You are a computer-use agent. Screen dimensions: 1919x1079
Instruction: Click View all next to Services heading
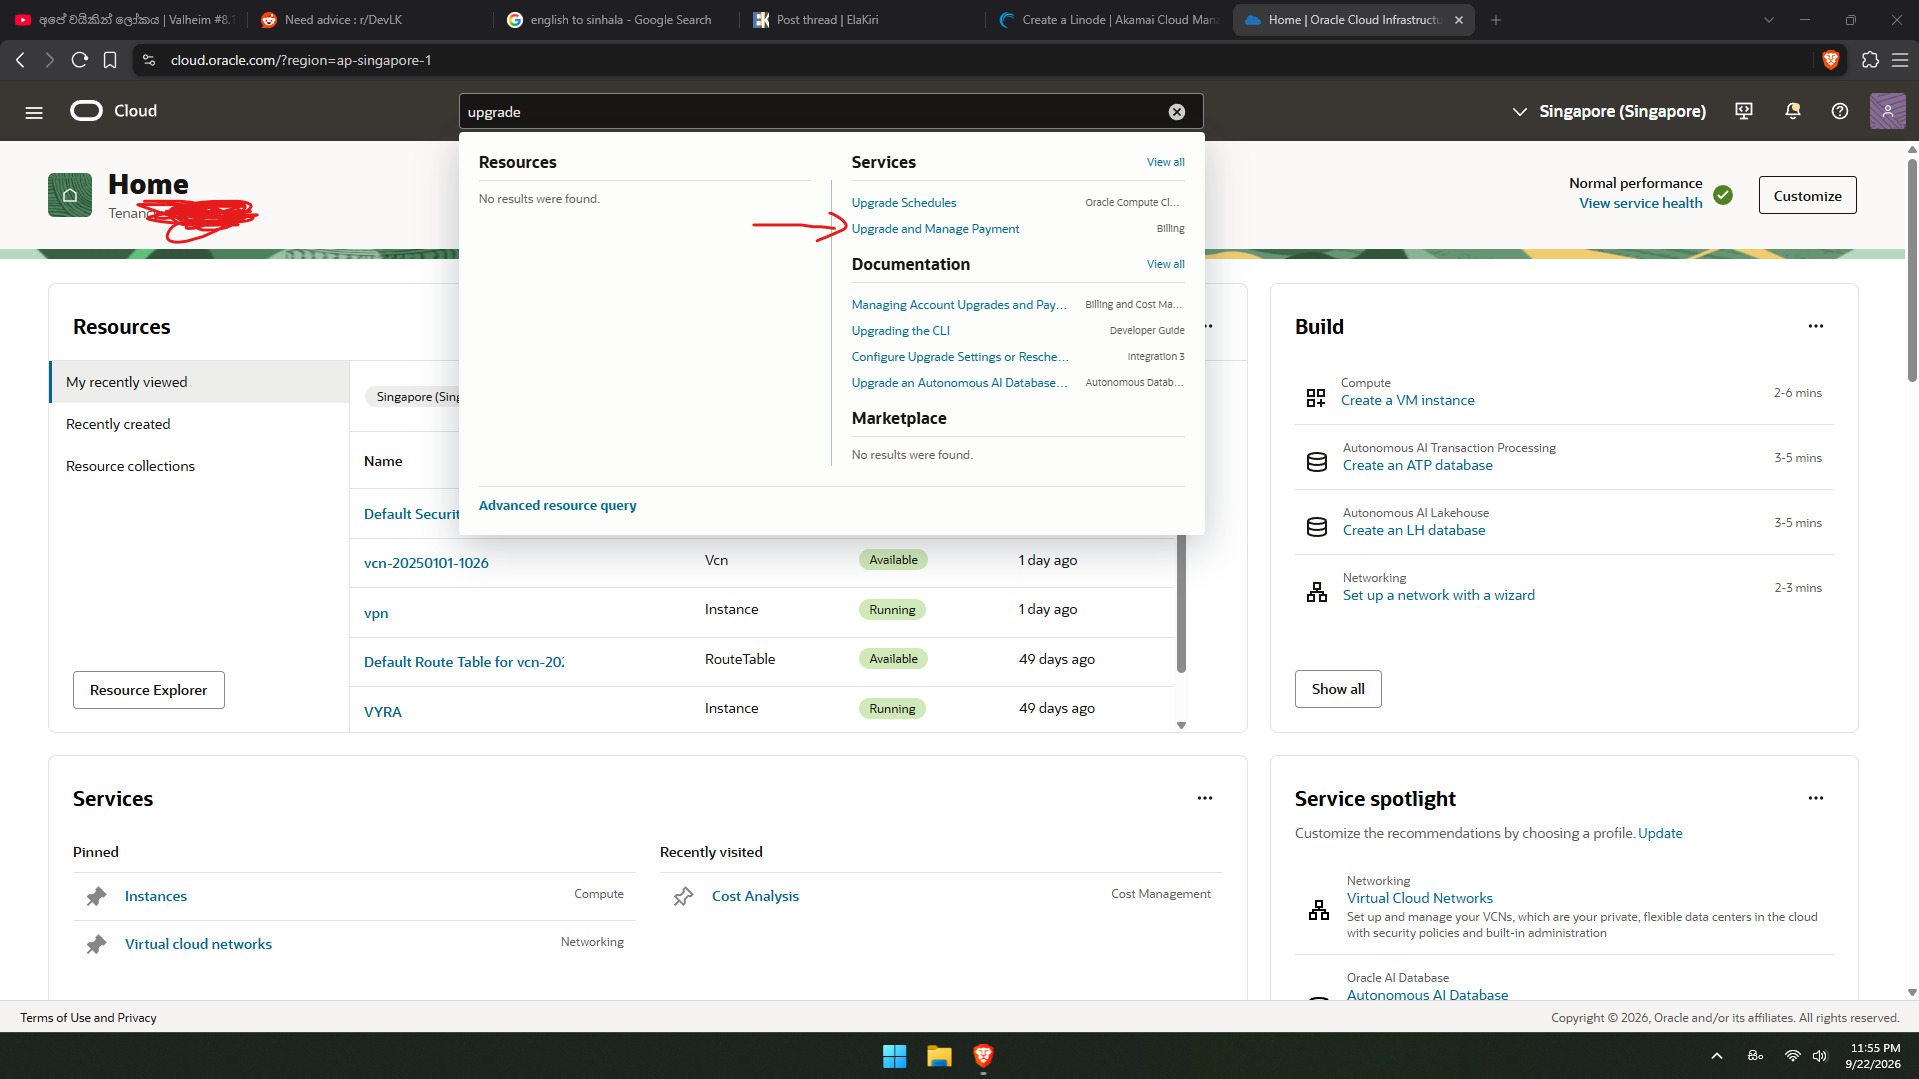pos(1165,162)
